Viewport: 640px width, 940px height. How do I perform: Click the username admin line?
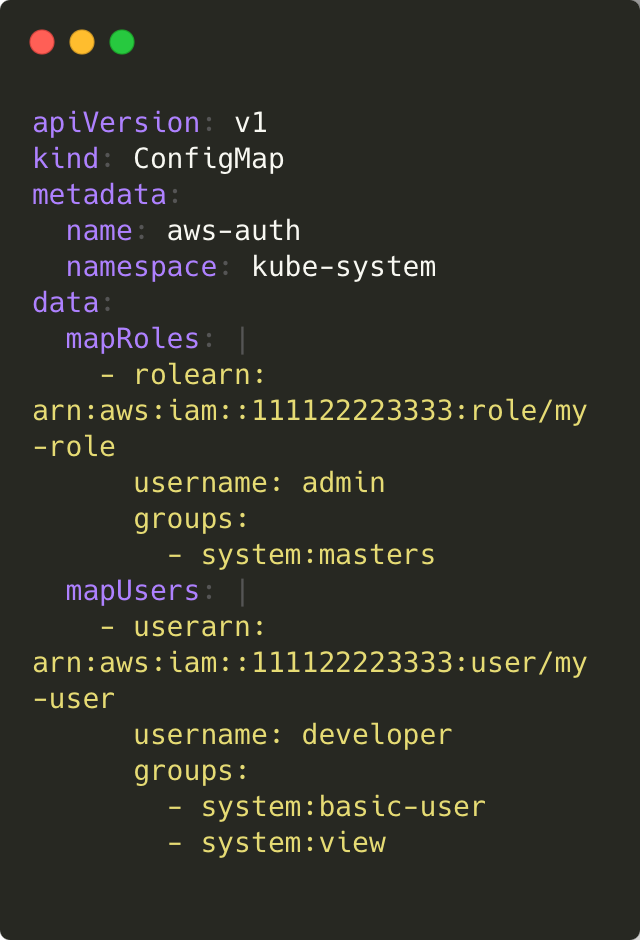[259, 483]
